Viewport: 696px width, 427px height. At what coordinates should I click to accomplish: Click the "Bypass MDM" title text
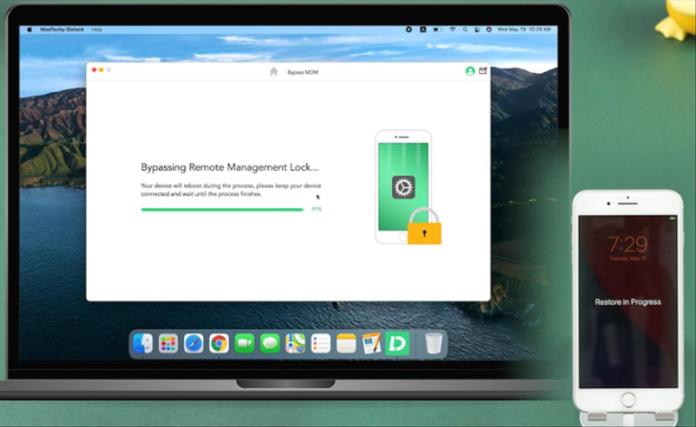pyautogui.click(x=303, y=72)
